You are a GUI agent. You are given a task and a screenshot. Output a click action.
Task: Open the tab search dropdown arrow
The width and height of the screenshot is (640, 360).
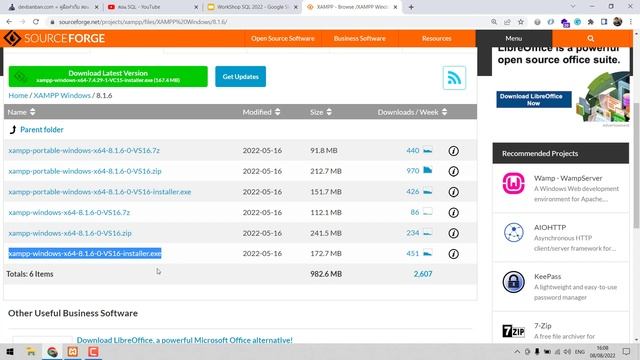[573, 7]
